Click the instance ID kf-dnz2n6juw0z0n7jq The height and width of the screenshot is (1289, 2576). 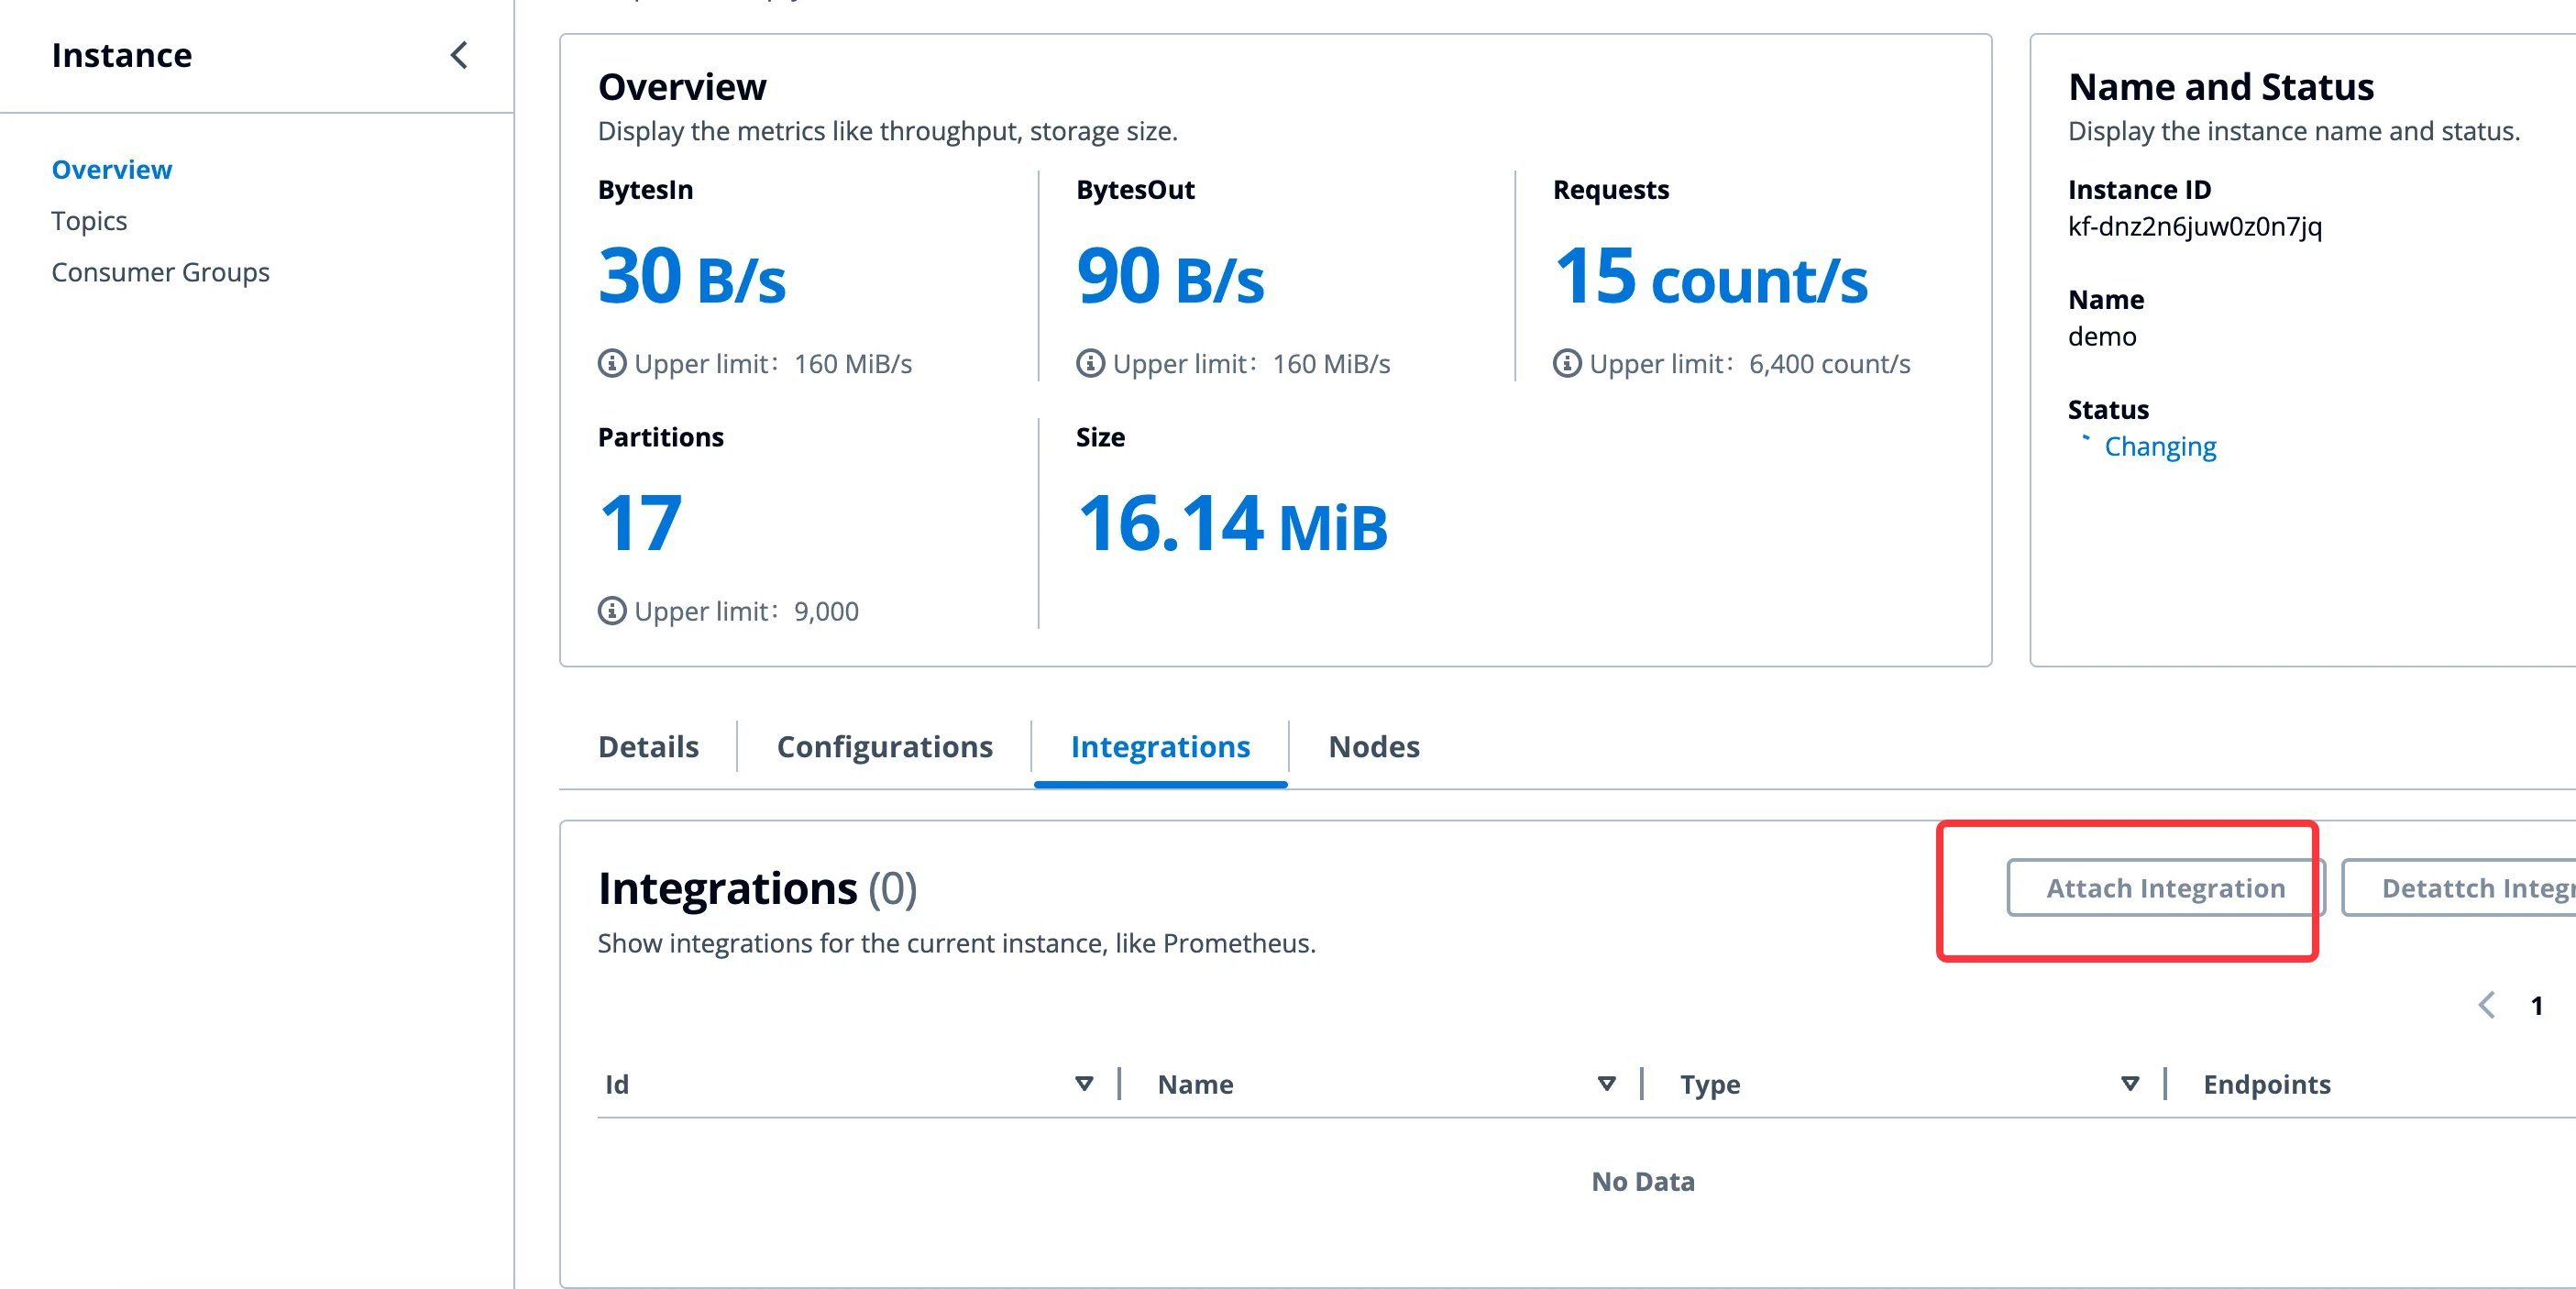(x=2195, y=226)
